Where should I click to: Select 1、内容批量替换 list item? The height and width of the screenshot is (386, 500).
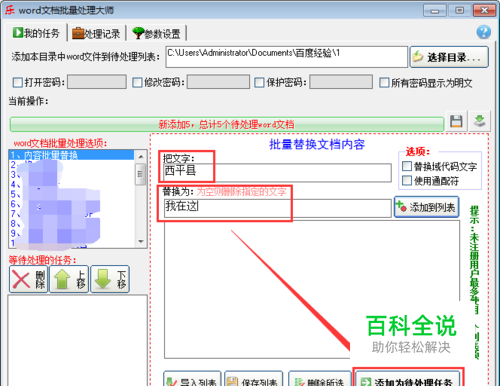(72, 155)
